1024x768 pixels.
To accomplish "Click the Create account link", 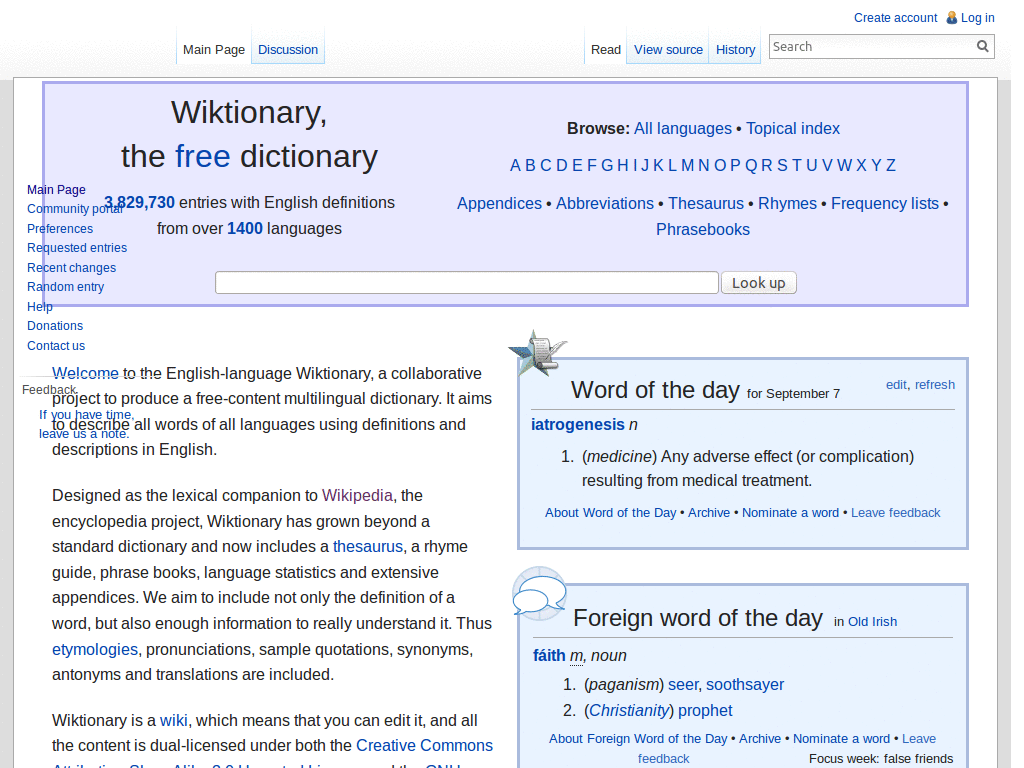I will coord(895,18).
